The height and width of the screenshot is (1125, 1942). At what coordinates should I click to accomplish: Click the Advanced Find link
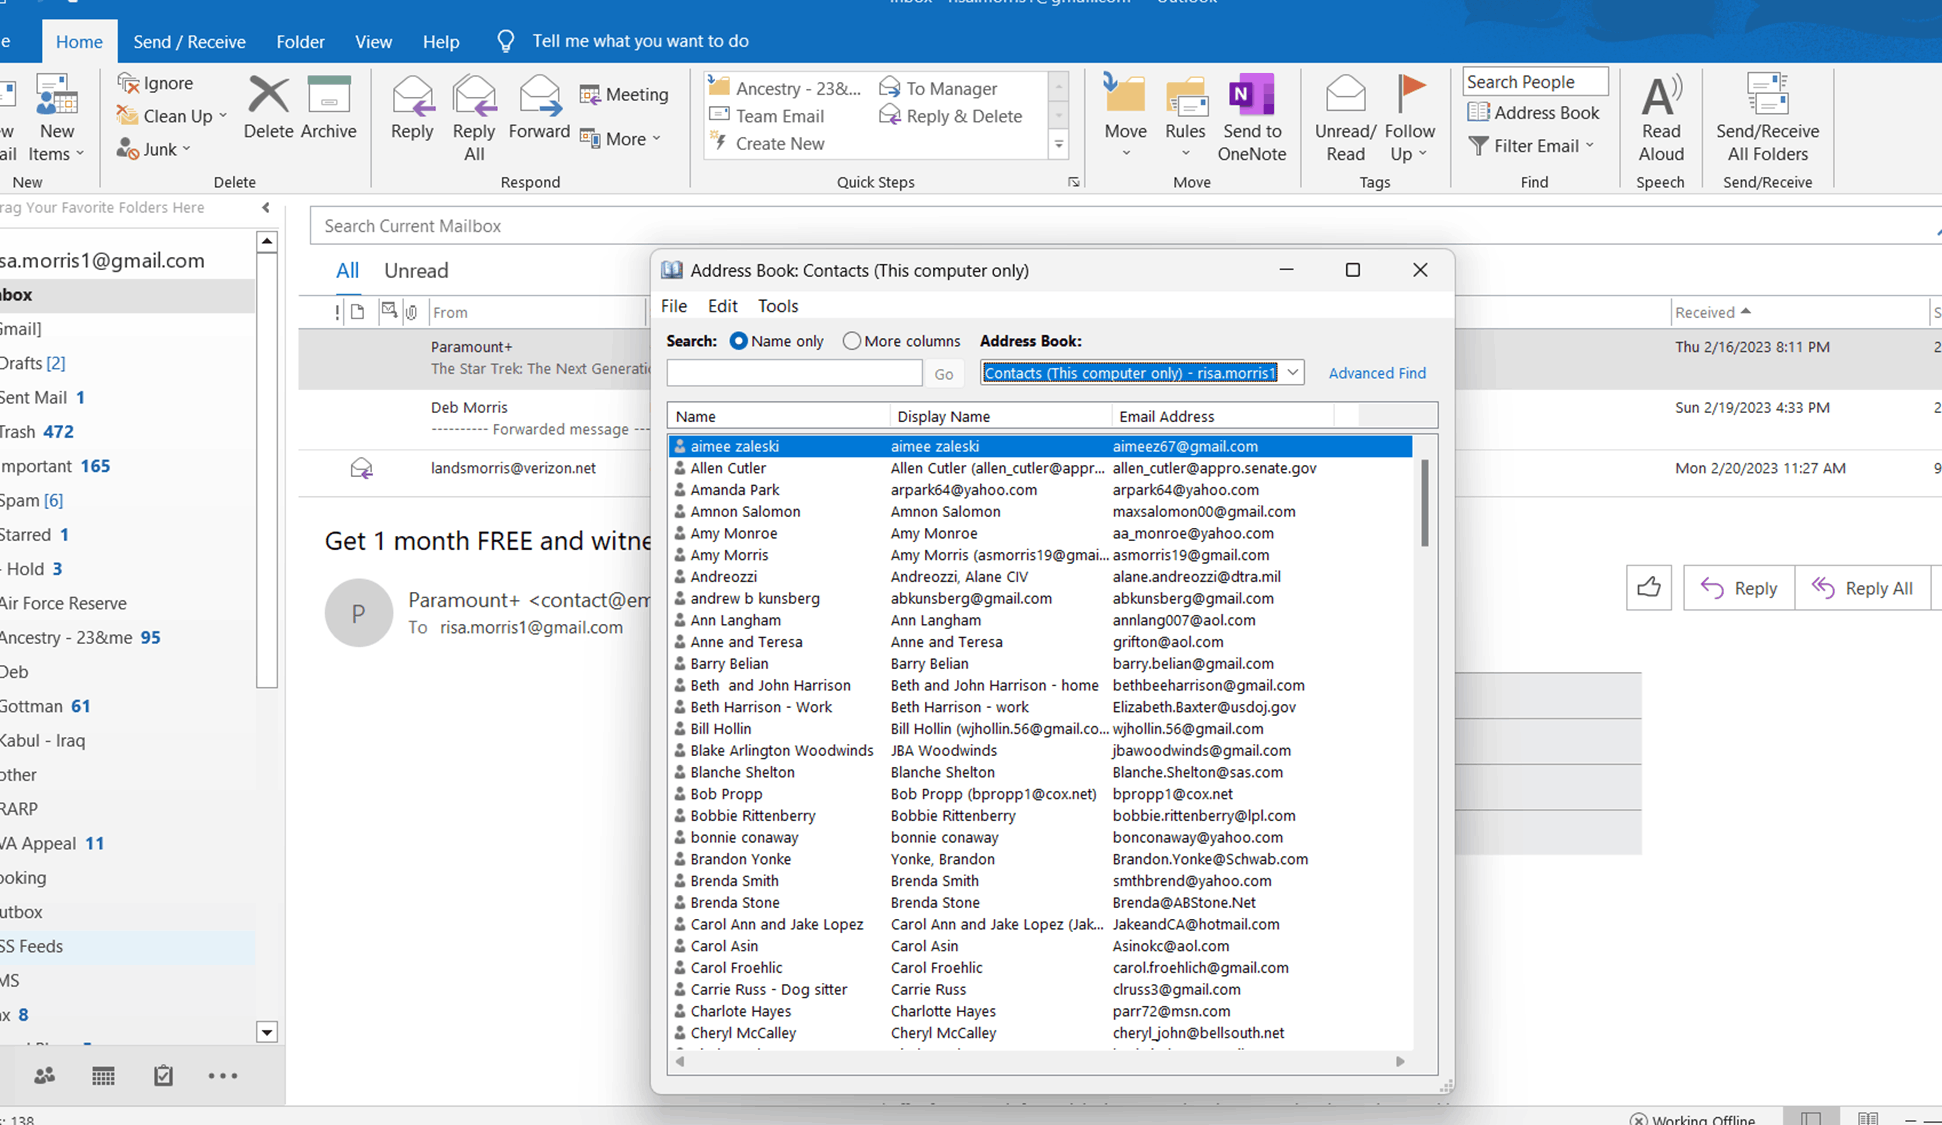point(1377,372)
